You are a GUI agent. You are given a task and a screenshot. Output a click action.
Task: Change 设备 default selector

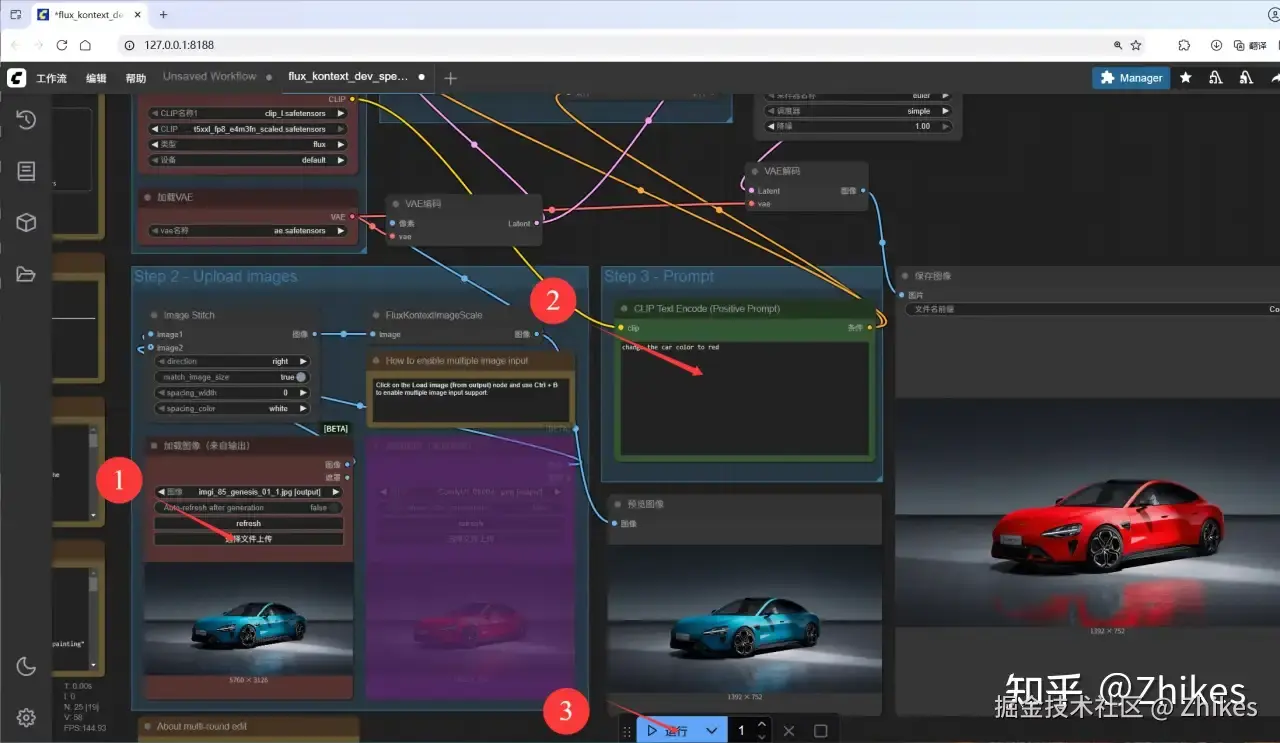pos(247,160)
